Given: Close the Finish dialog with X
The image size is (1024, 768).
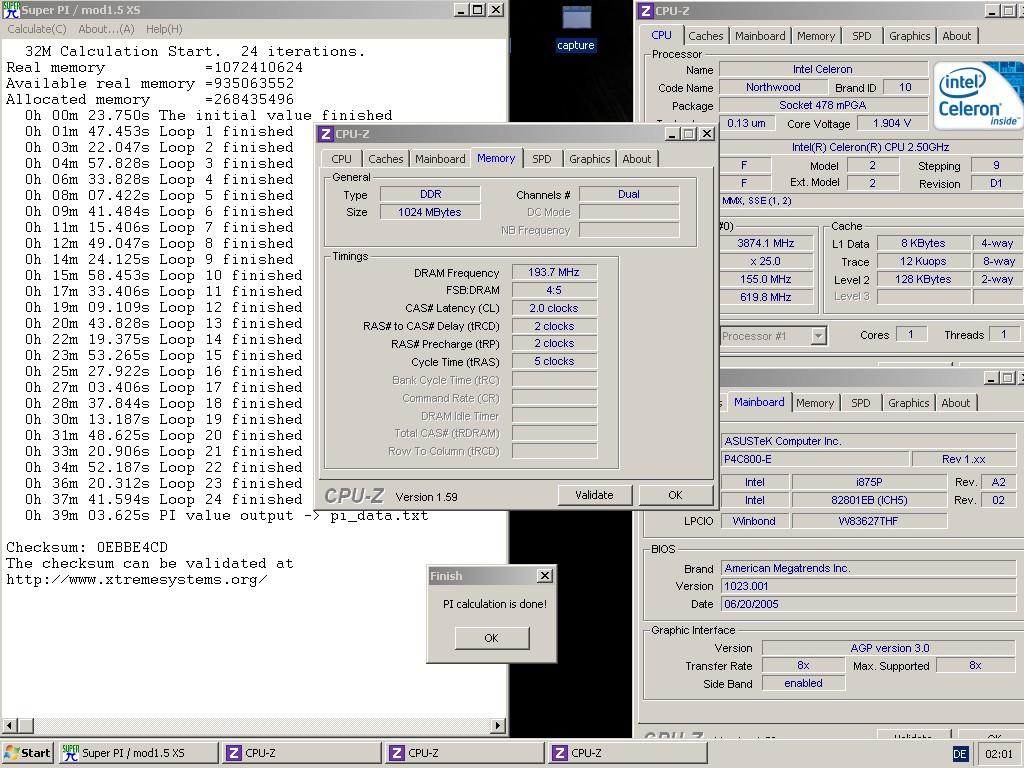Looking at the screenshot, I should pyautogui.click(x=545, y=575).
